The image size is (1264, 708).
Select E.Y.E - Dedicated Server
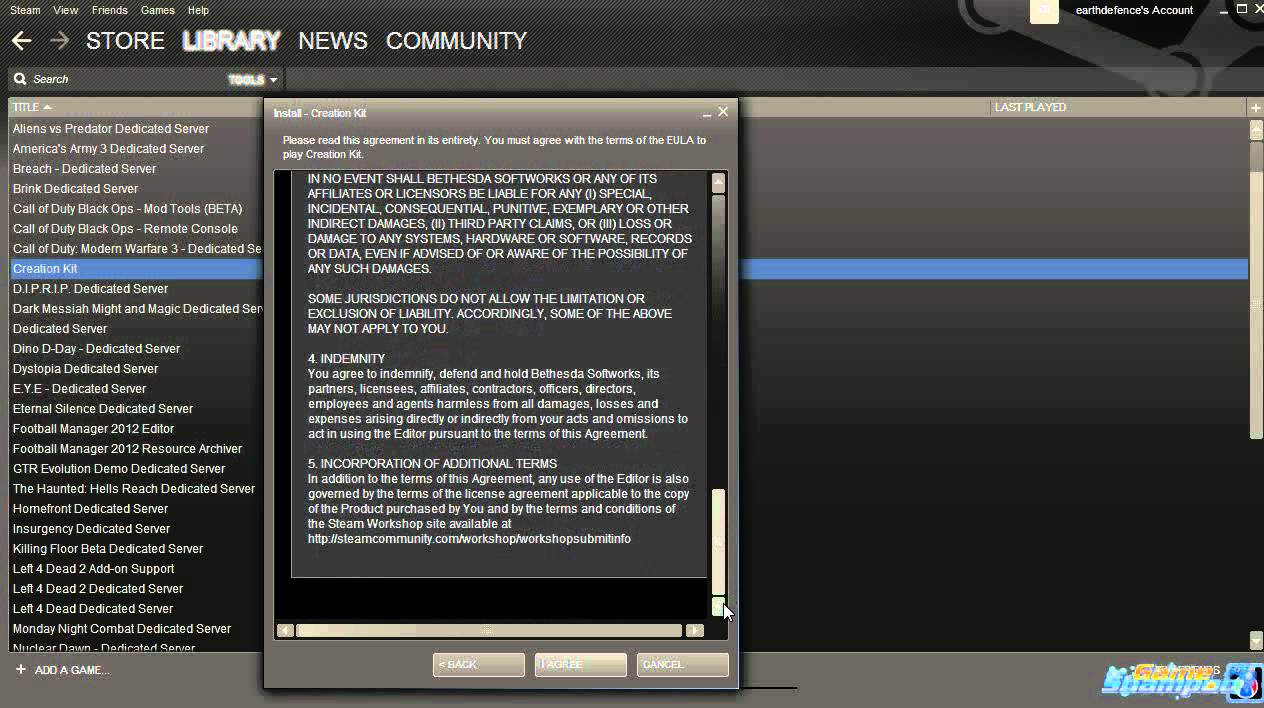click(x=79, y=388)
